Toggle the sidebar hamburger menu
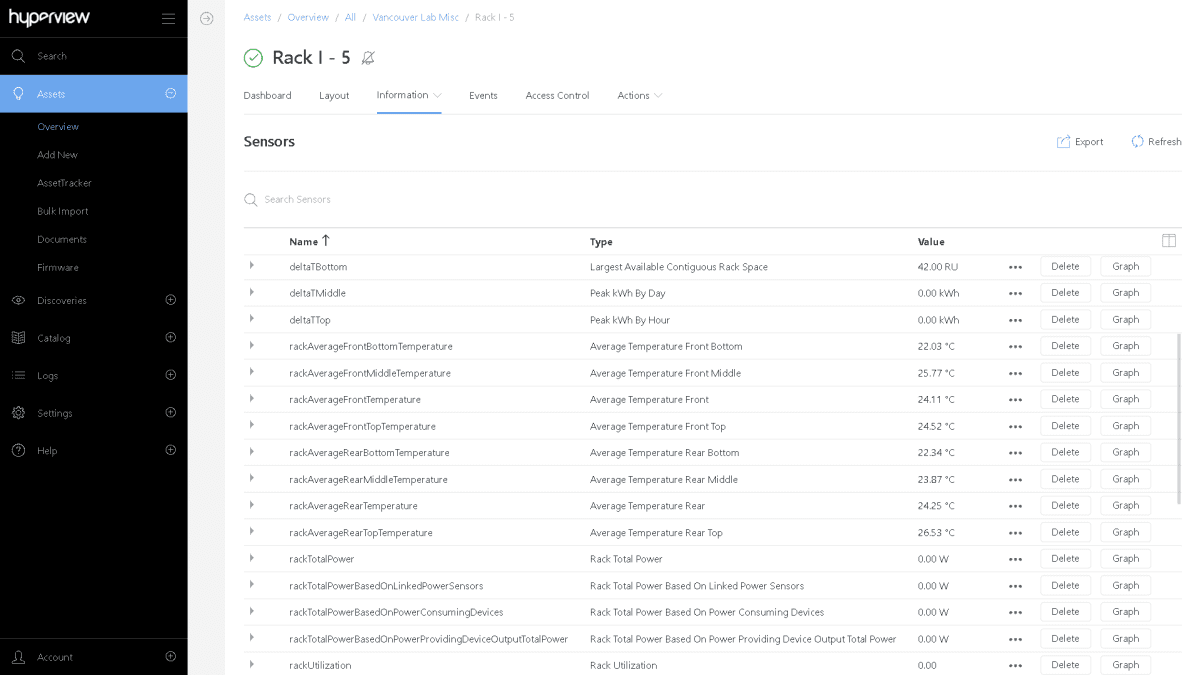 coord(168,17)
